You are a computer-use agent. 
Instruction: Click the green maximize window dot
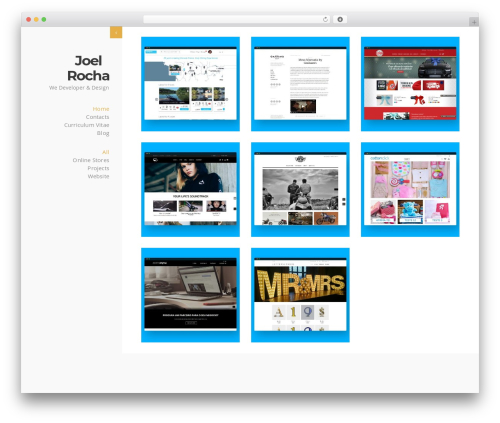44,19
